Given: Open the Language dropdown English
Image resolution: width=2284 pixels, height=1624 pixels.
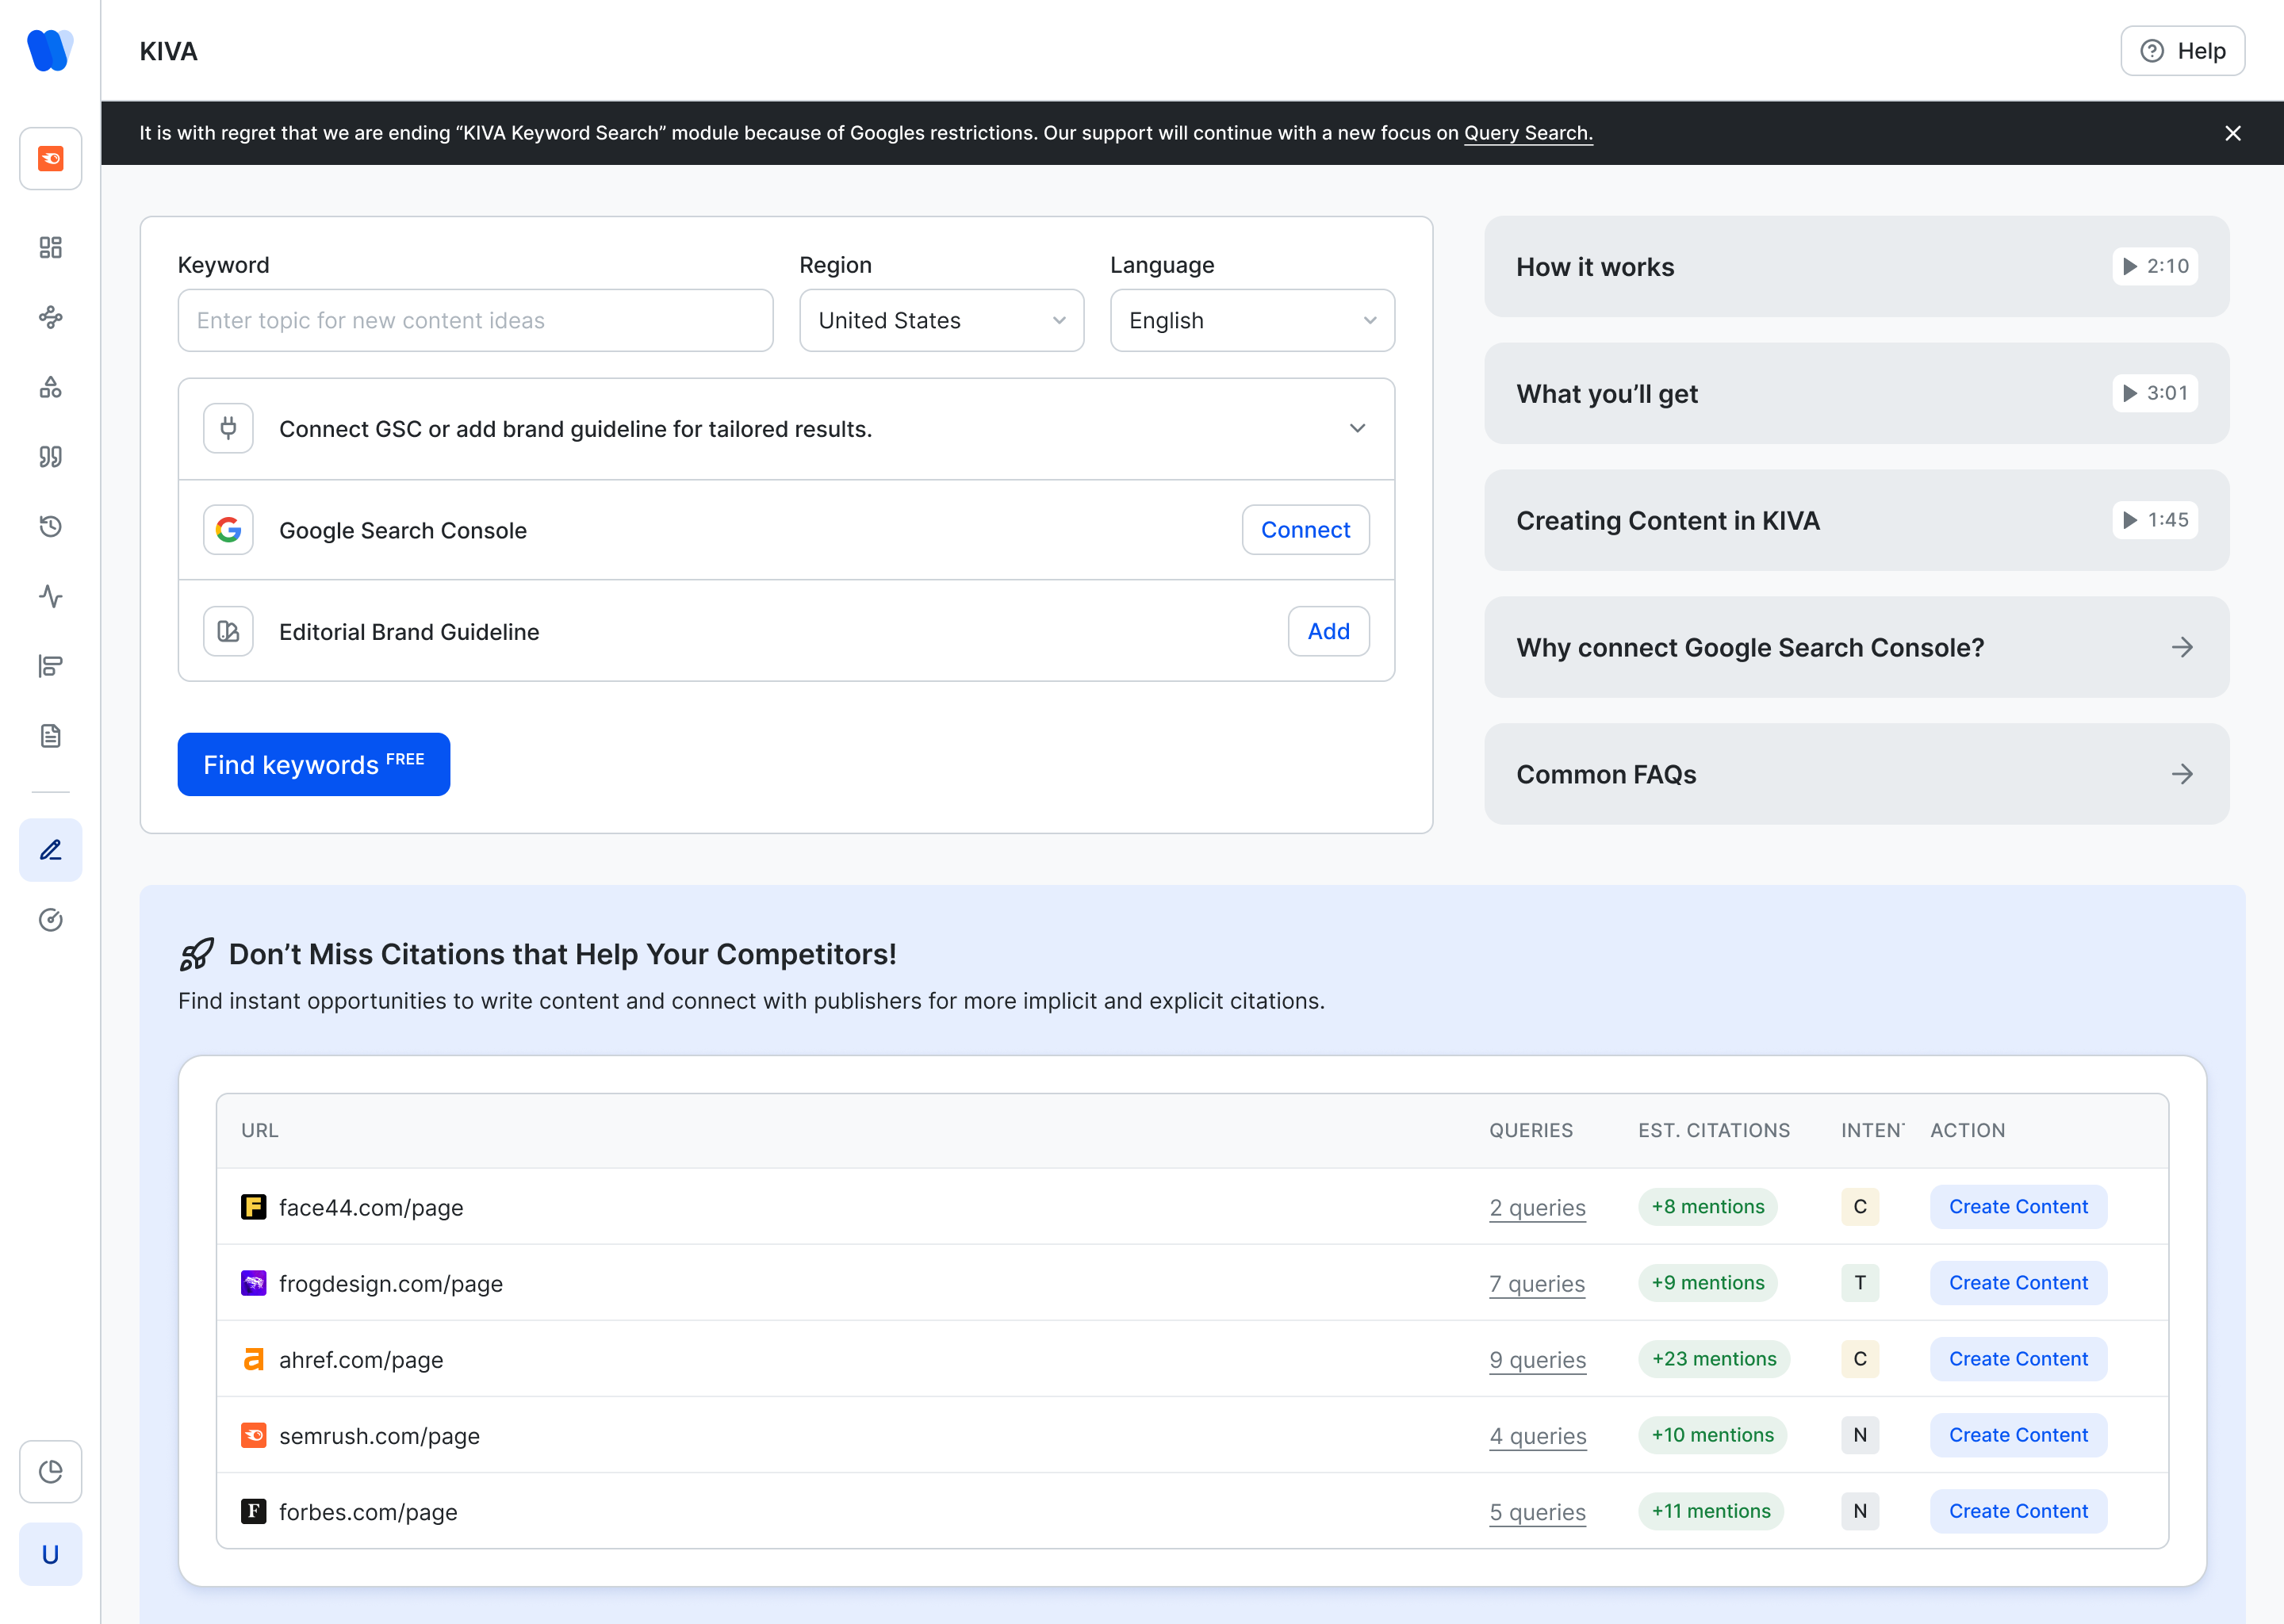Looking at the screenshot, I should pos(1252,320).
